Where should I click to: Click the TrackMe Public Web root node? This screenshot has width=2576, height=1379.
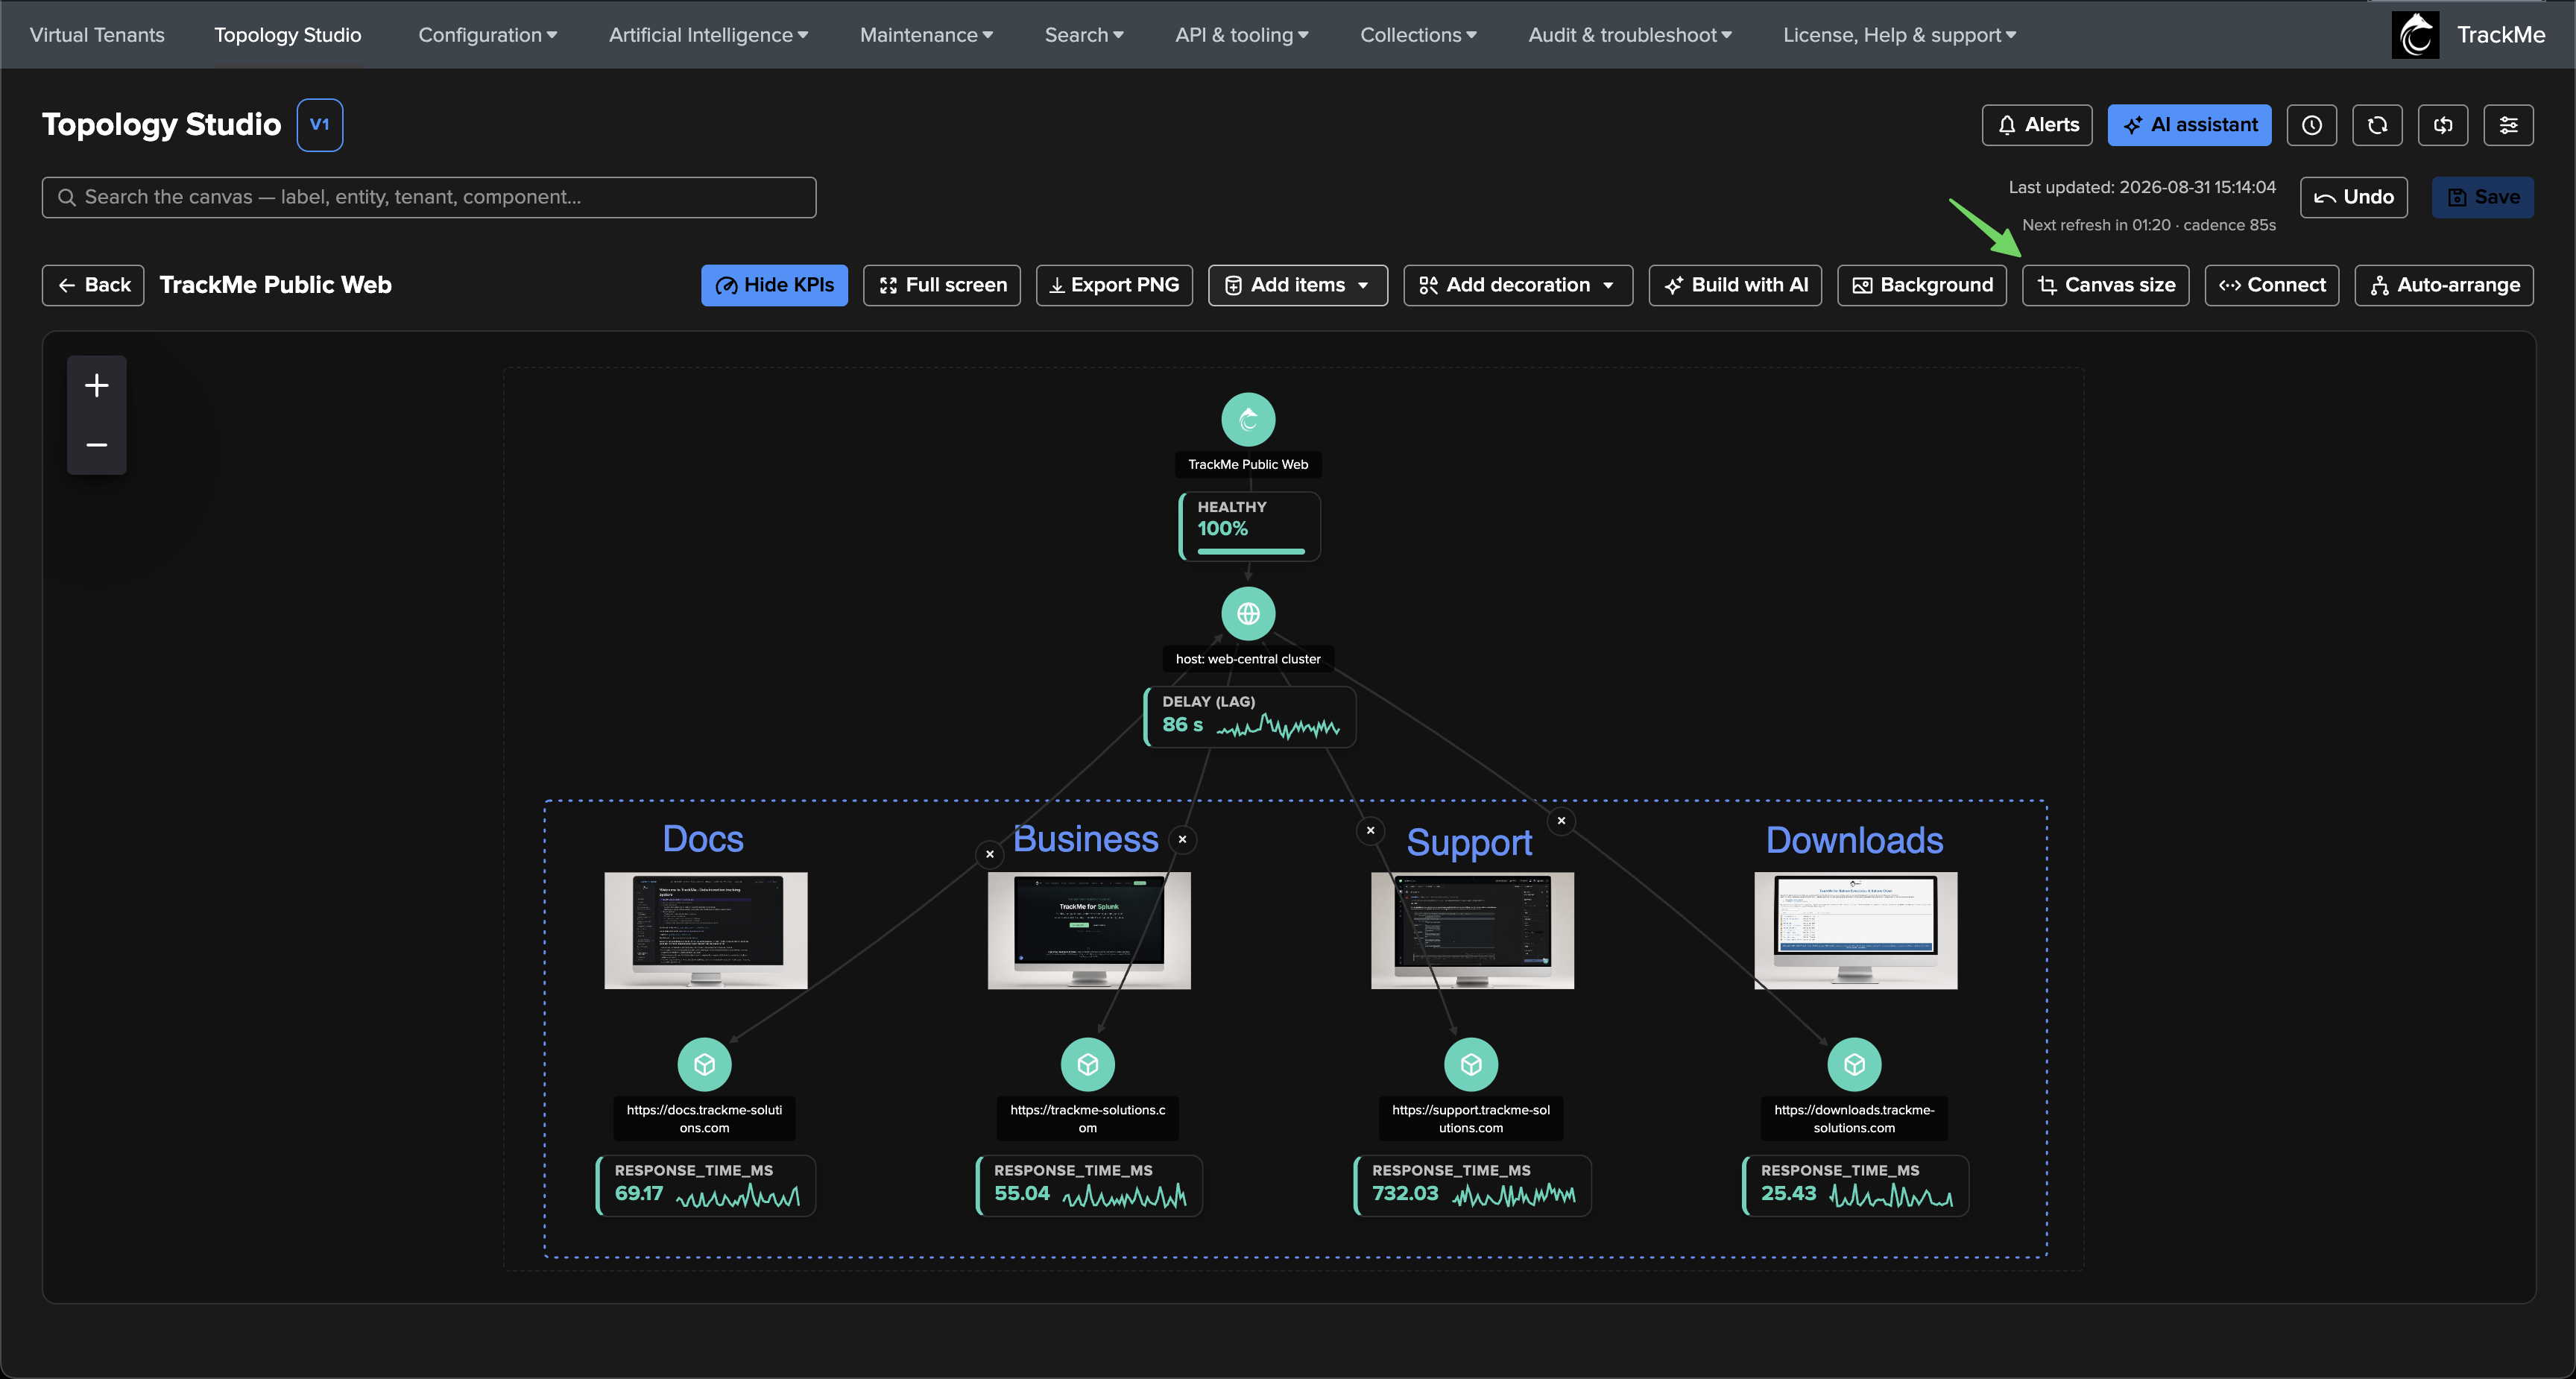coord(1248,419)
